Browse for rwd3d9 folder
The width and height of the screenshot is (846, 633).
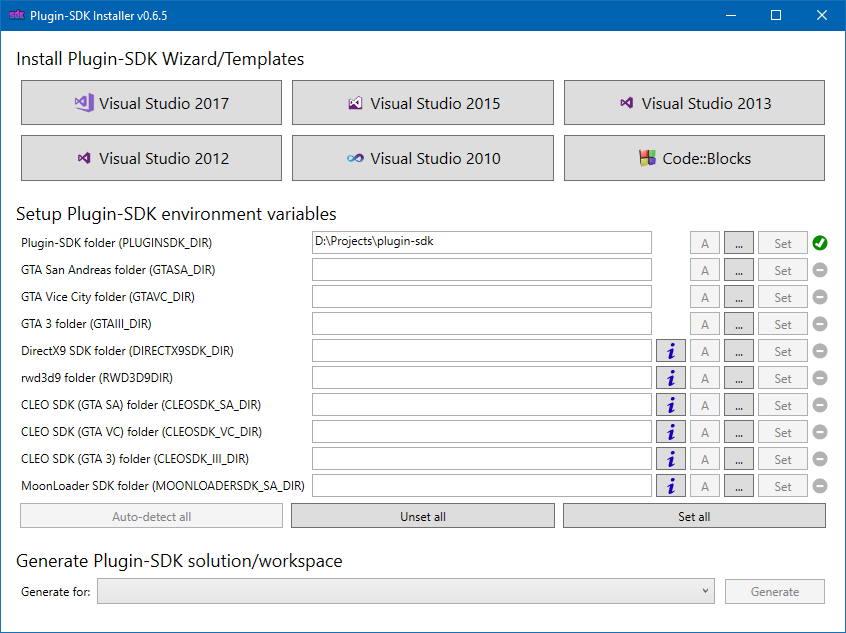[739, 378]
